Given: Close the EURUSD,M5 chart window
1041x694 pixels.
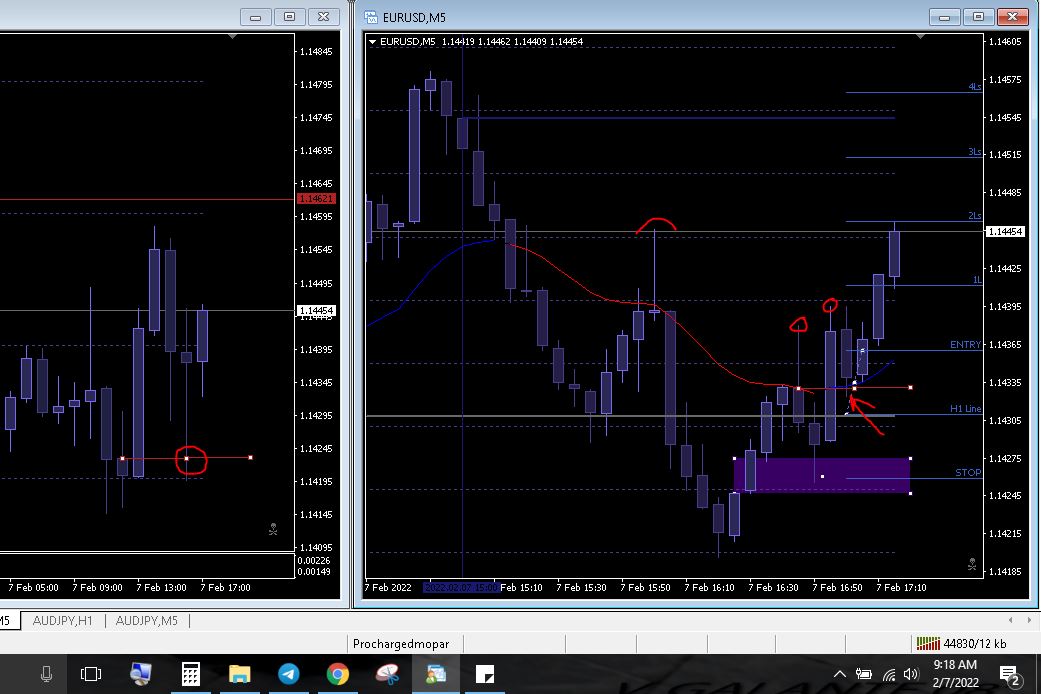Looking at the screenshot, I should (x=1012, y=17).
